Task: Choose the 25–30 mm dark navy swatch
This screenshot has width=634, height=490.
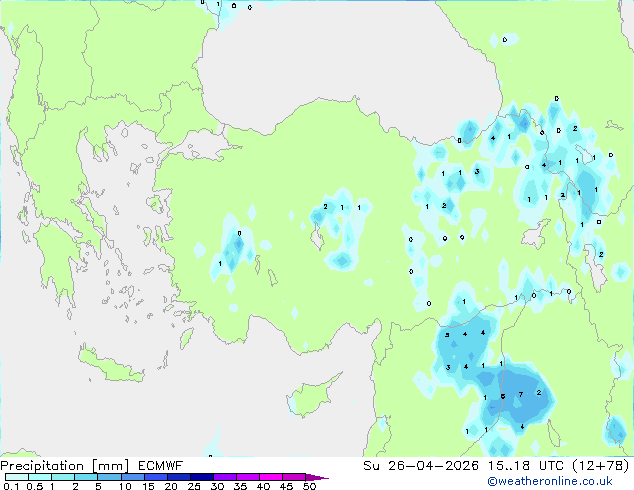Action: (x=201, y=477)
